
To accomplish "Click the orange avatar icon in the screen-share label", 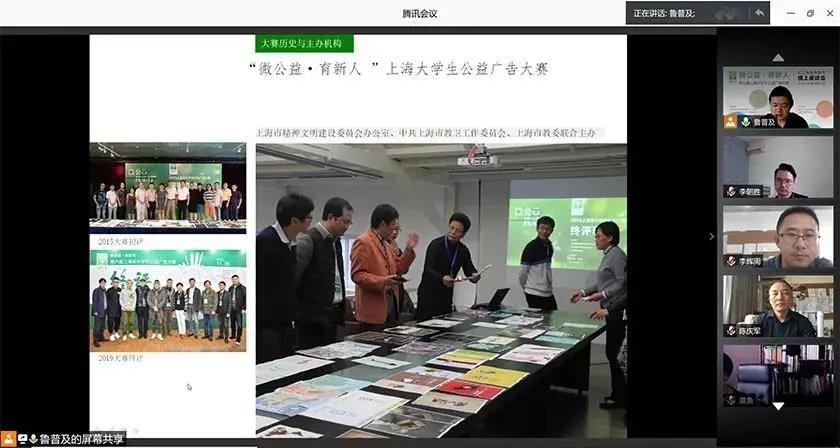I will tap(9, 439).
